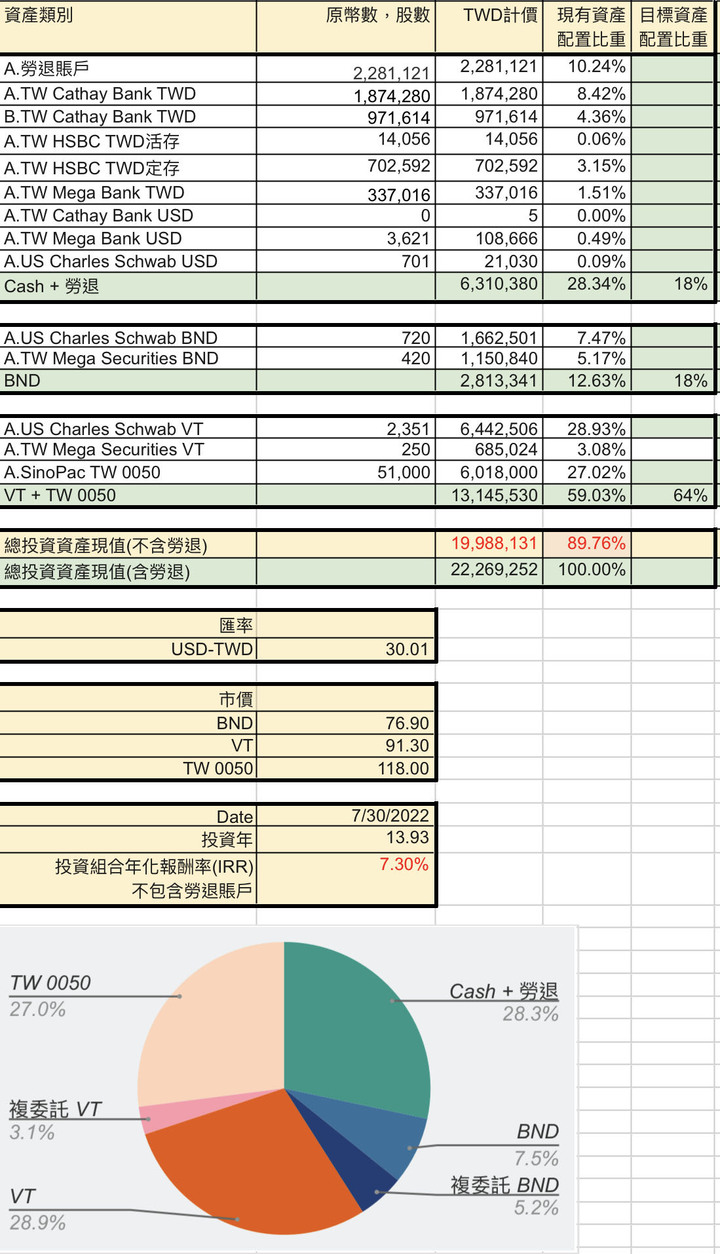Click the A.TW HSBC TWD定存 cell
The width and height of the screenshot is (720, 1254).
click(128, 167)
